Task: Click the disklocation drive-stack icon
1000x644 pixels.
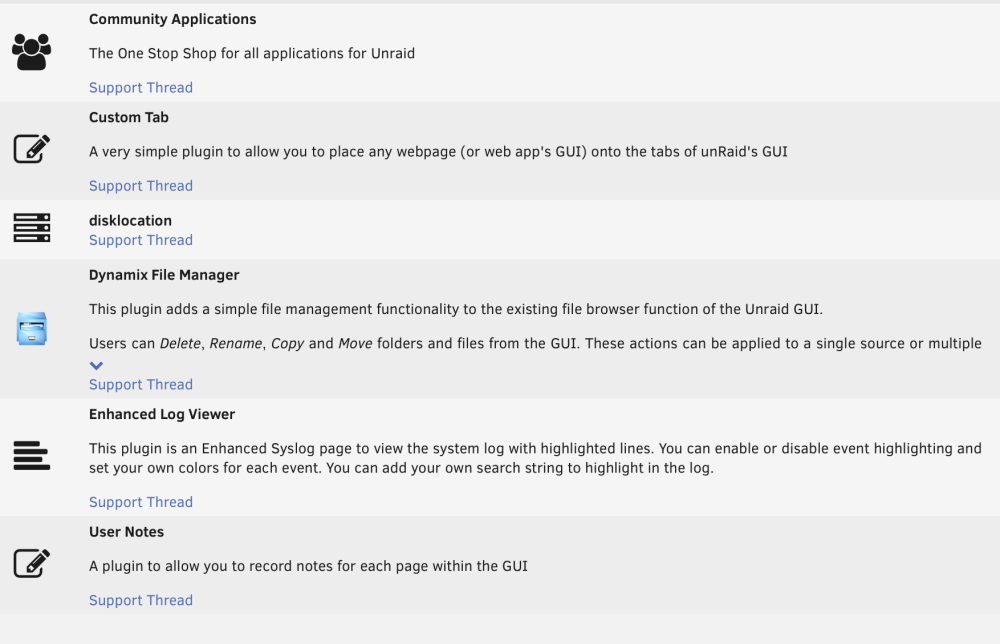Action: 32,228
